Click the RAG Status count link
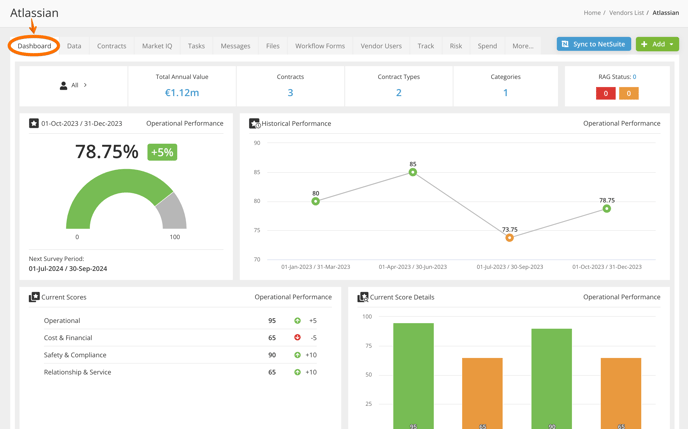The width and height of the screenshot is (688, 429). tap(634, 77)
